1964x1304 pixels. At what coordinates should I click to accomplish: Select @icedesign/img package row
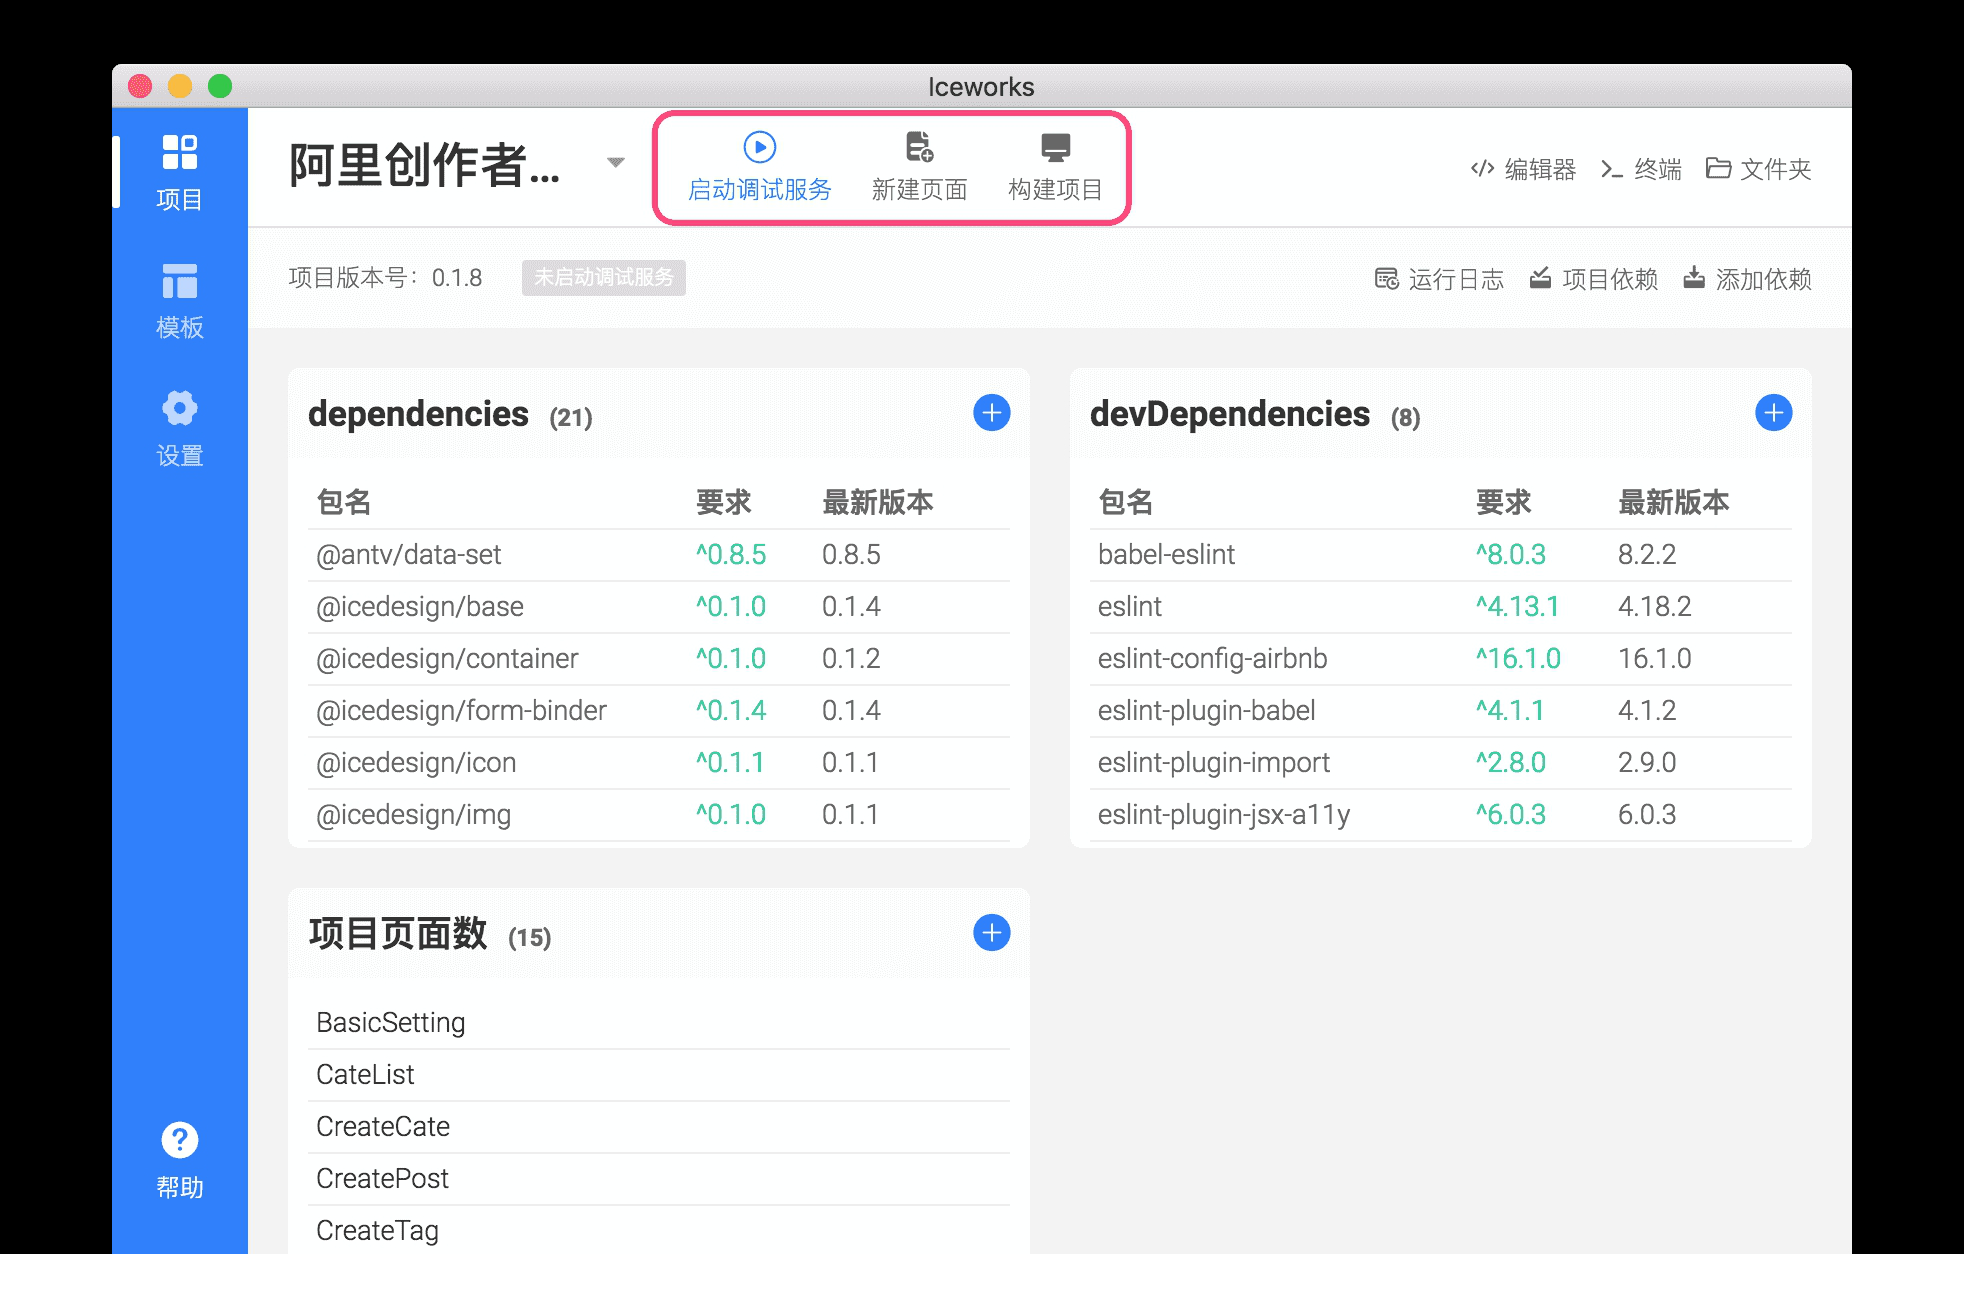pos(659,815)
